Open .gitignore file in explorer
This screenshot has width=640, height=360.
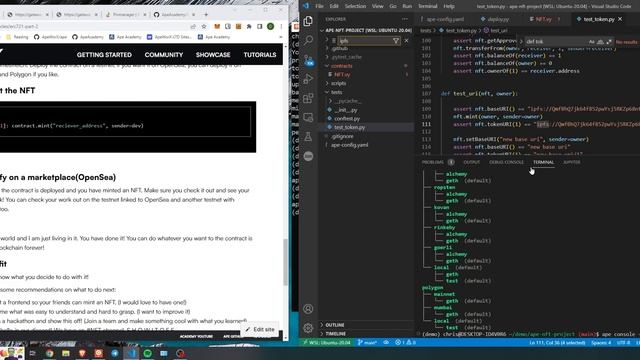point(342,136)
